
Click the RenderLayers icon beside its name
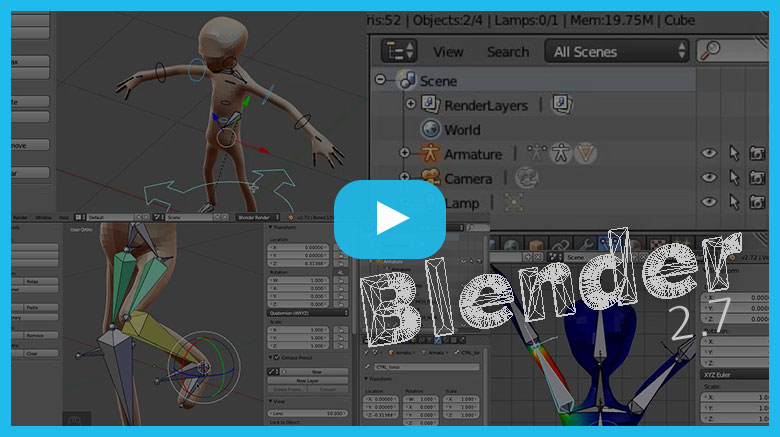[430, 105]
